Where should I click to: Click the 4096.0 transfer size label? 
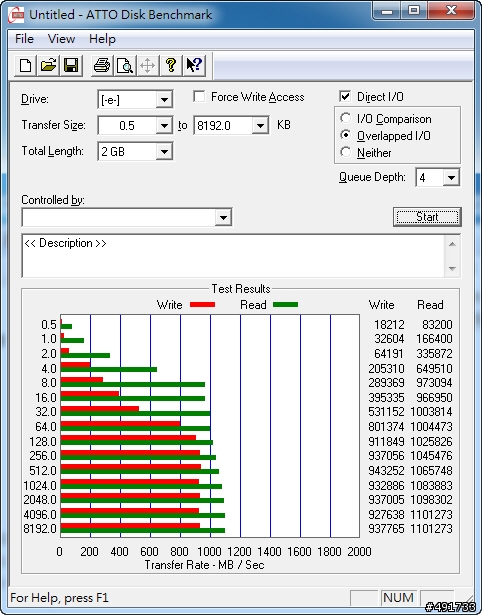40,514
